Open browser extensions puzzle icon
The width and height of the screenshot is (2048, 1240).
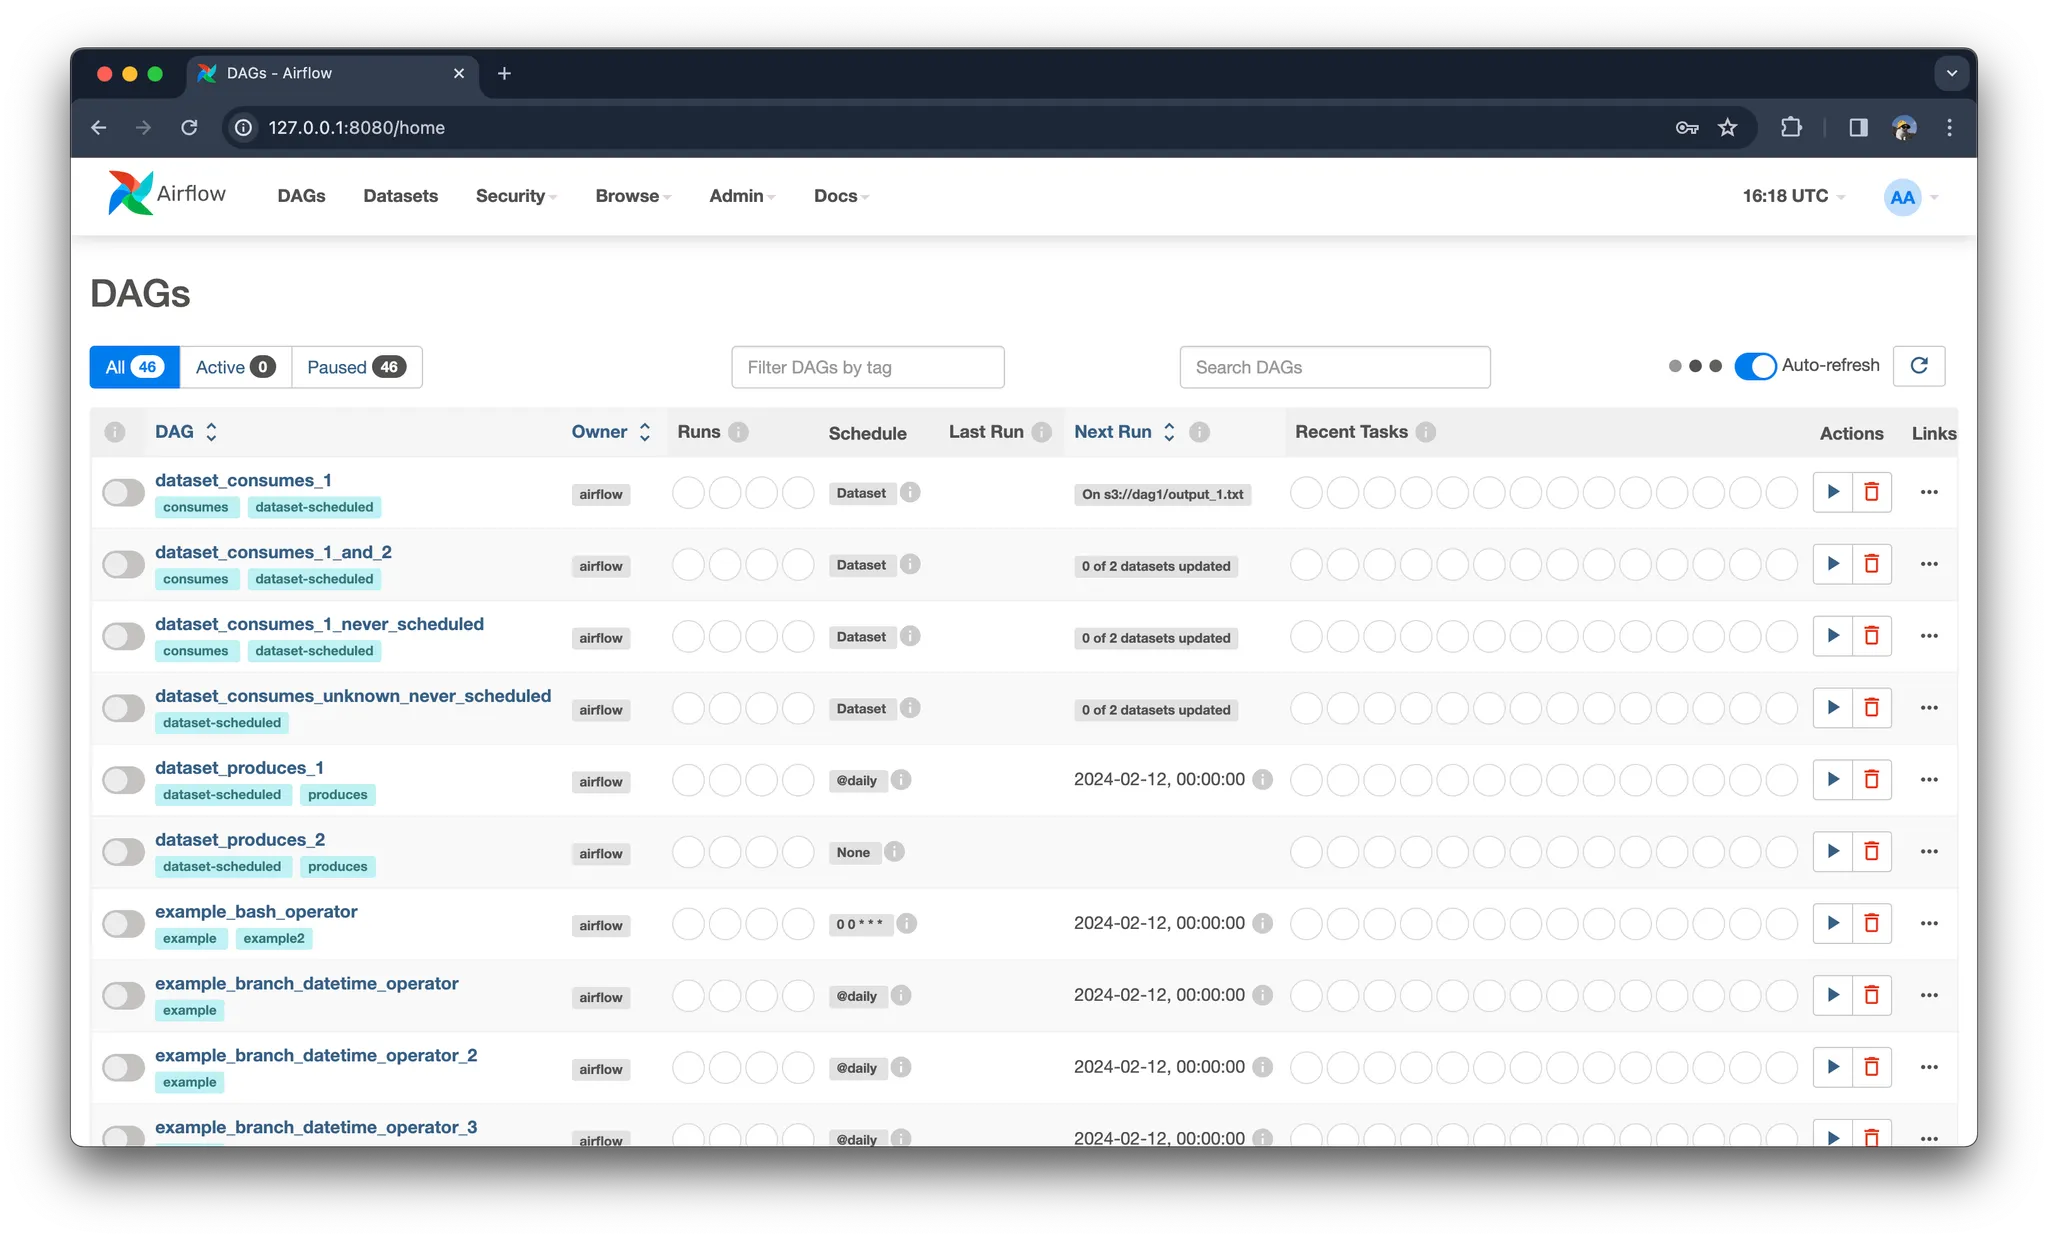[x=1791, y=127]
